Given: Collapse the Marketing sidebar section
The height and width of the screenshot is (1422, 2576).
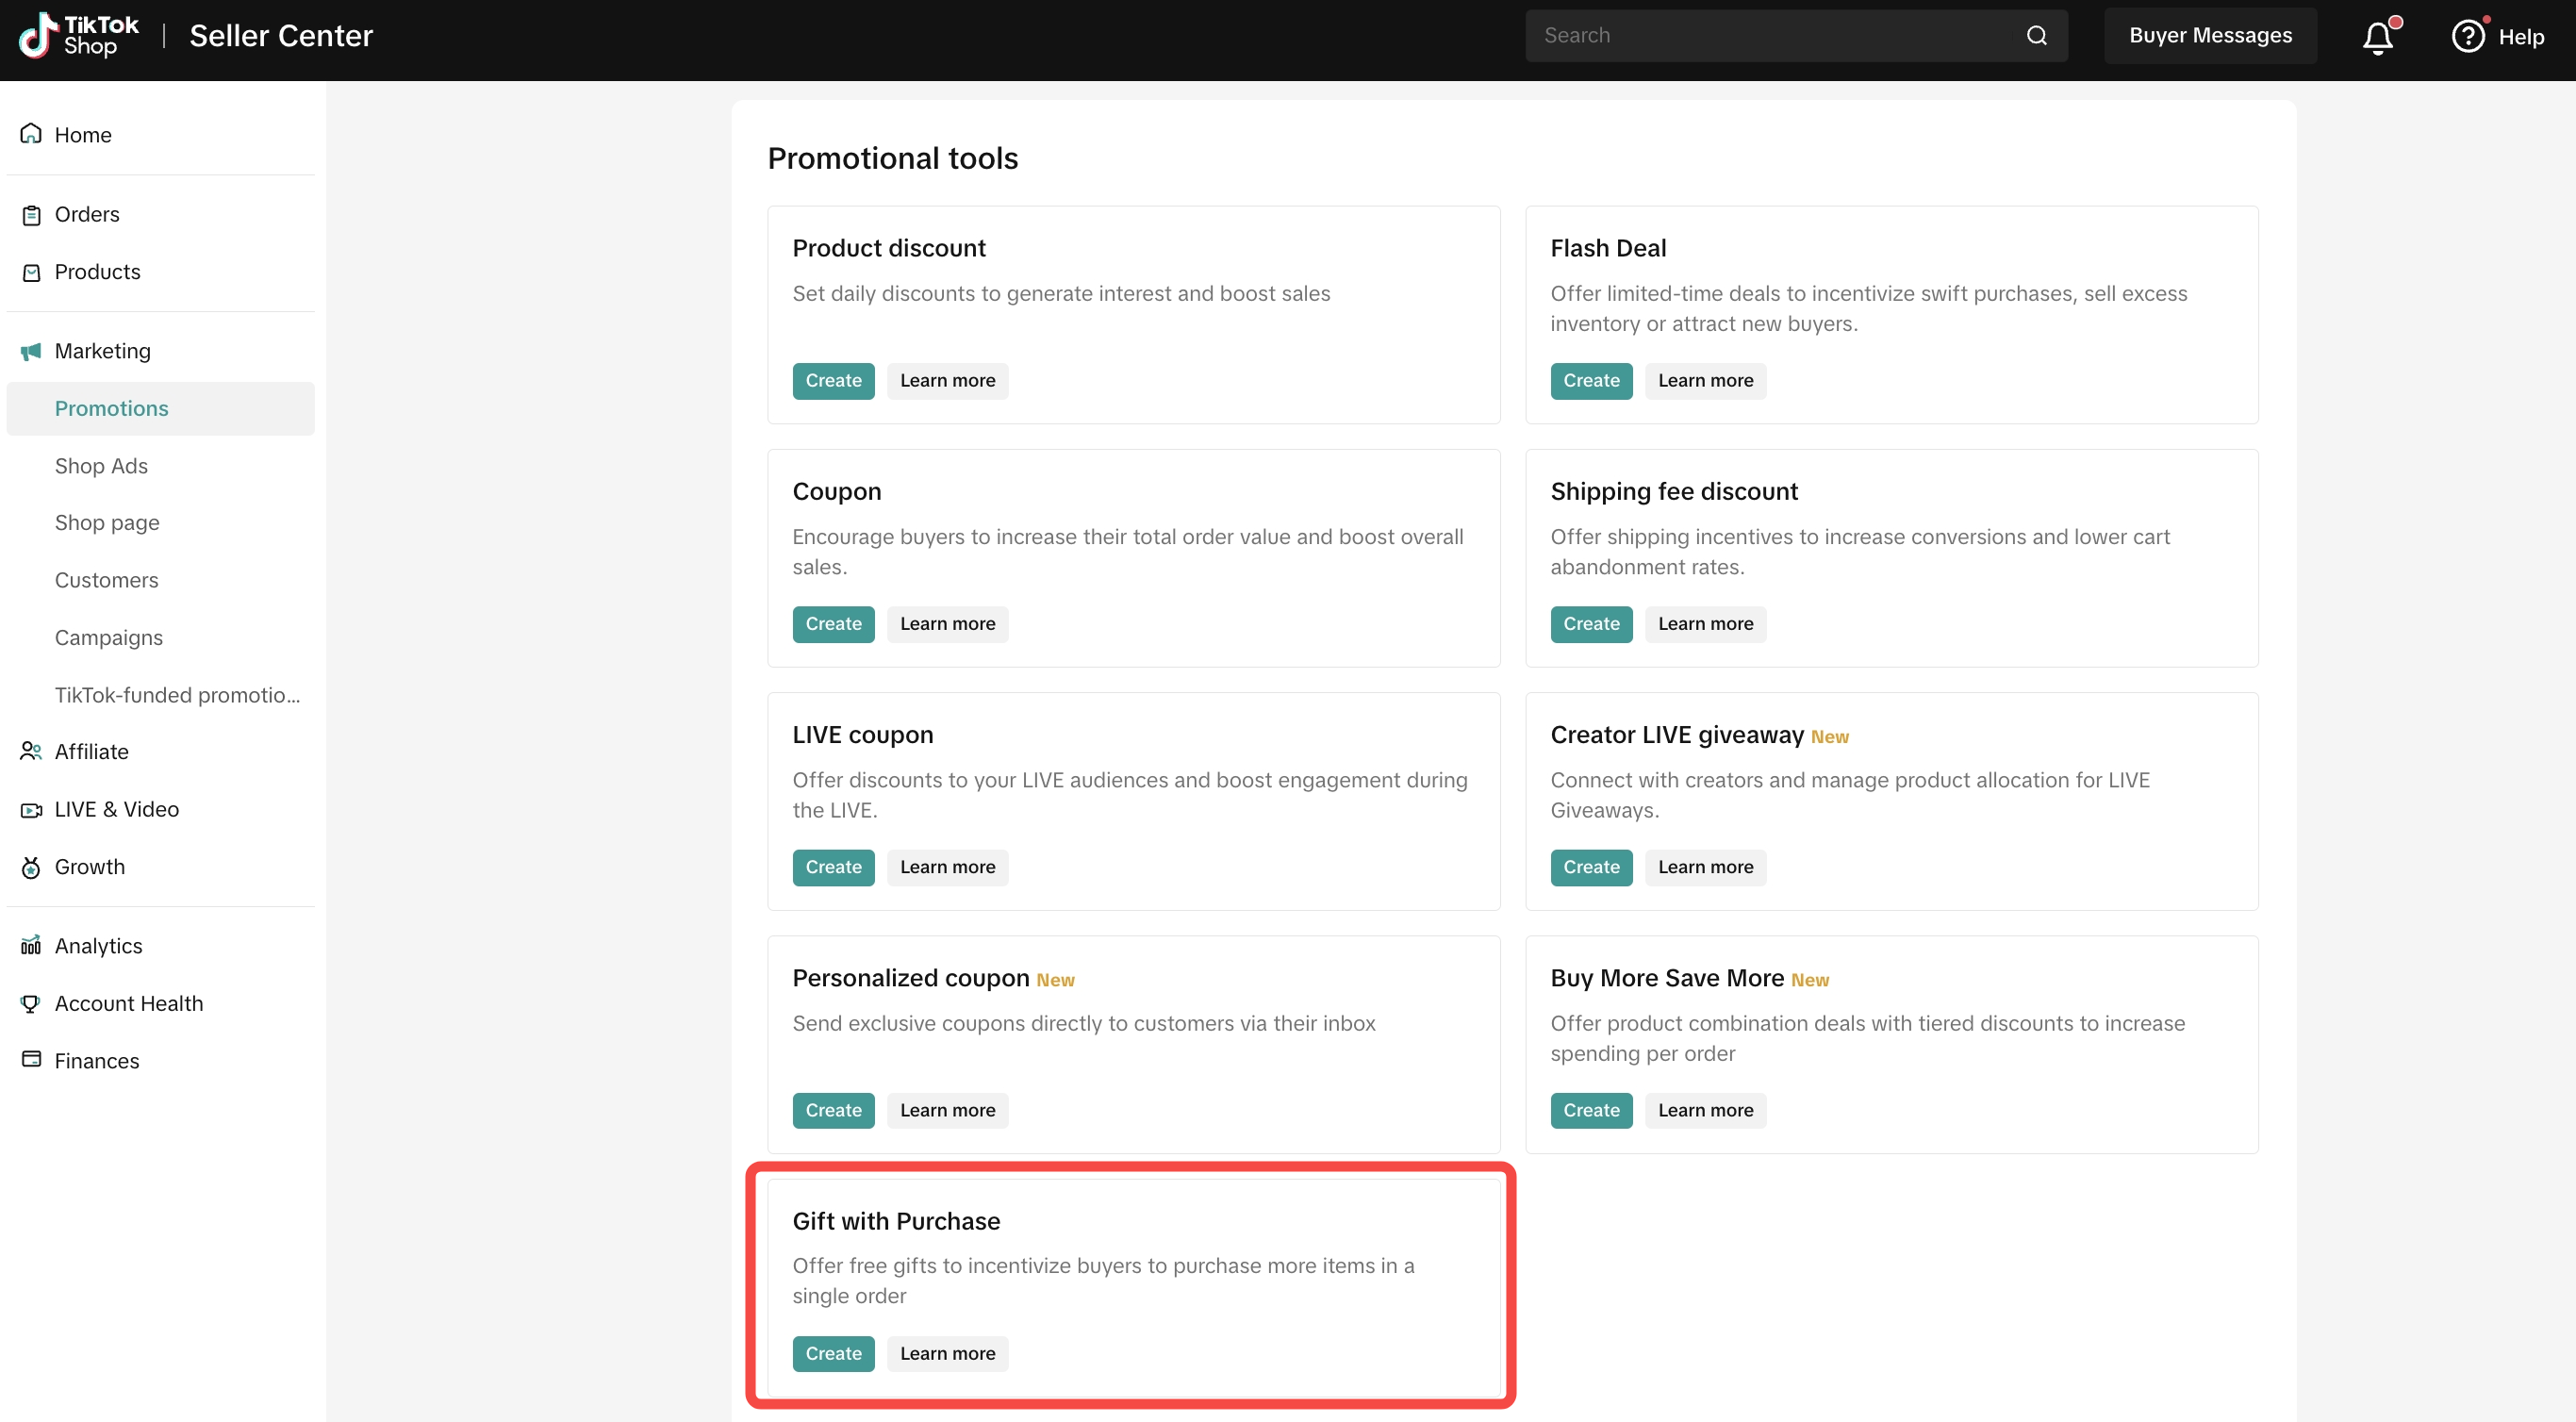Looking at the screenshot, I should pos(102,351).
